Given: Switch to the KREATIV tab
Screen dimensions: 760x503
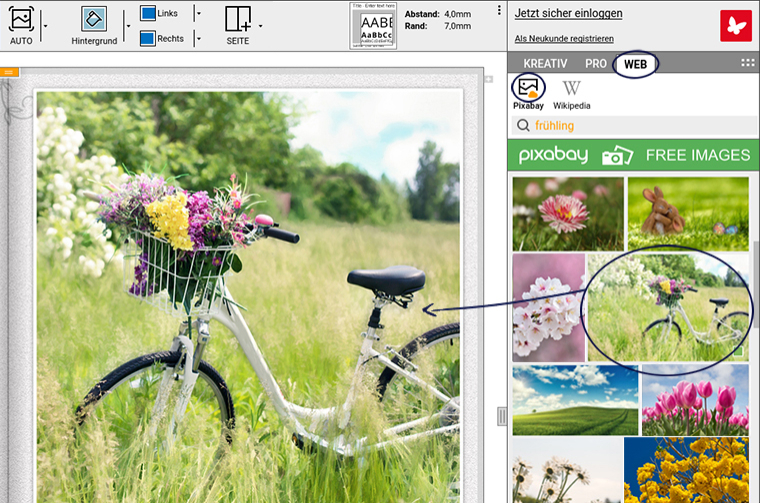Looking at the screenshot, I should pos(545,64).
